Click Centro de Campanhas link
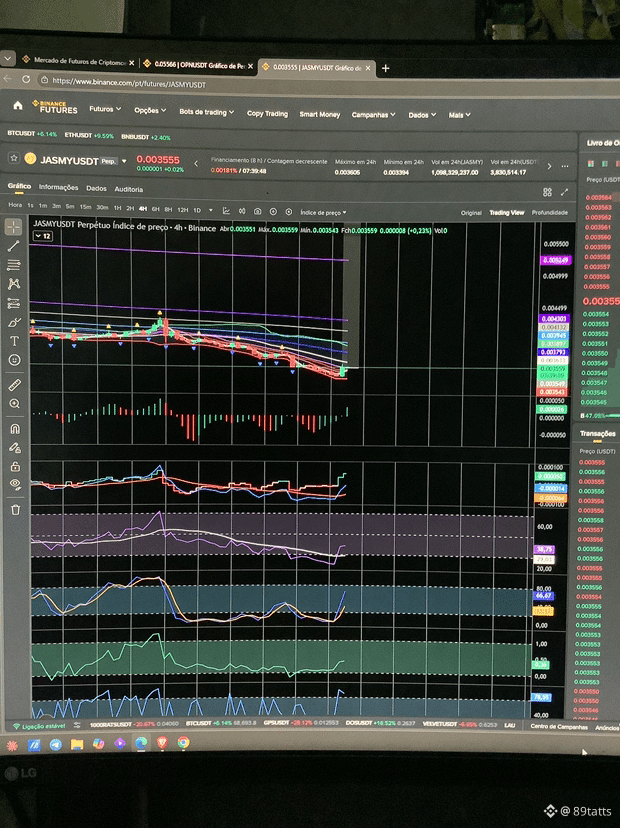 click(559, 727)
